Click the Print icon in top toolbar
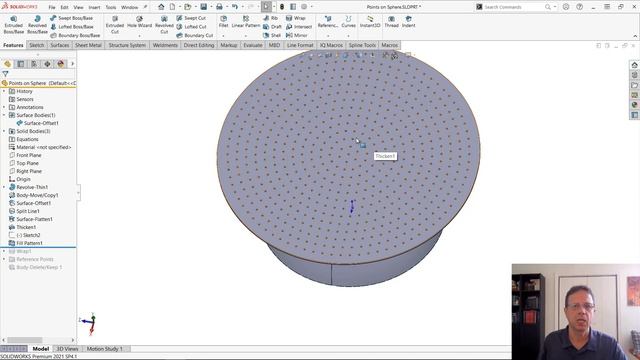Screen dimensions: 640x360 219,7
